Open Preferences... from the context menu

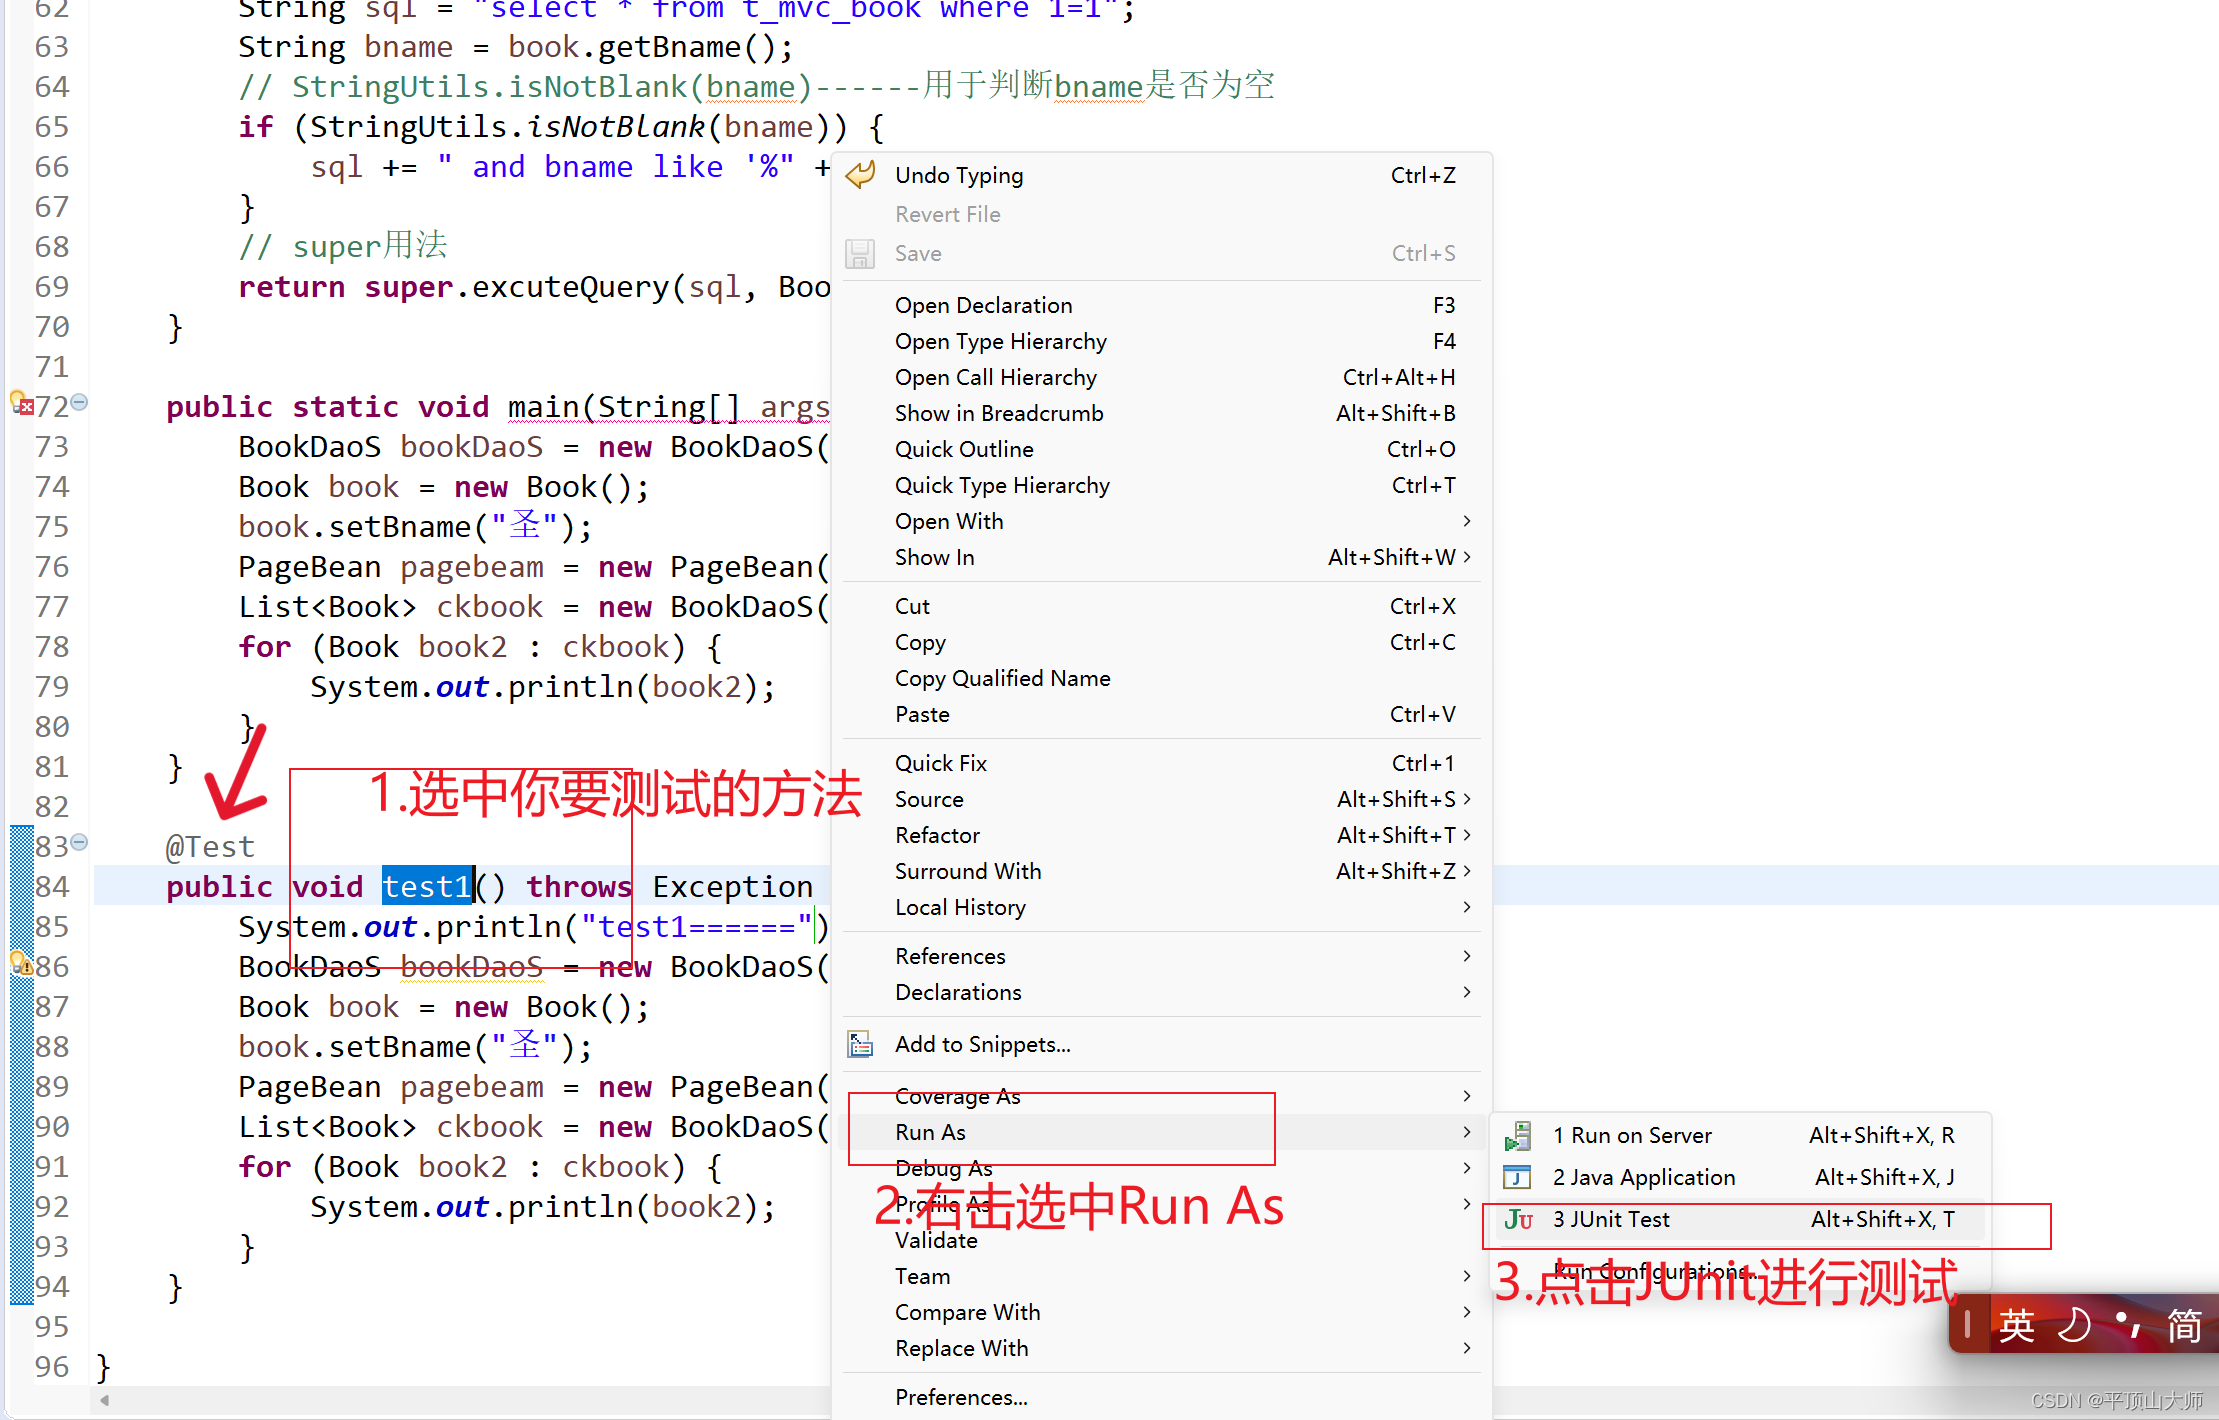tap(960, 1397)
